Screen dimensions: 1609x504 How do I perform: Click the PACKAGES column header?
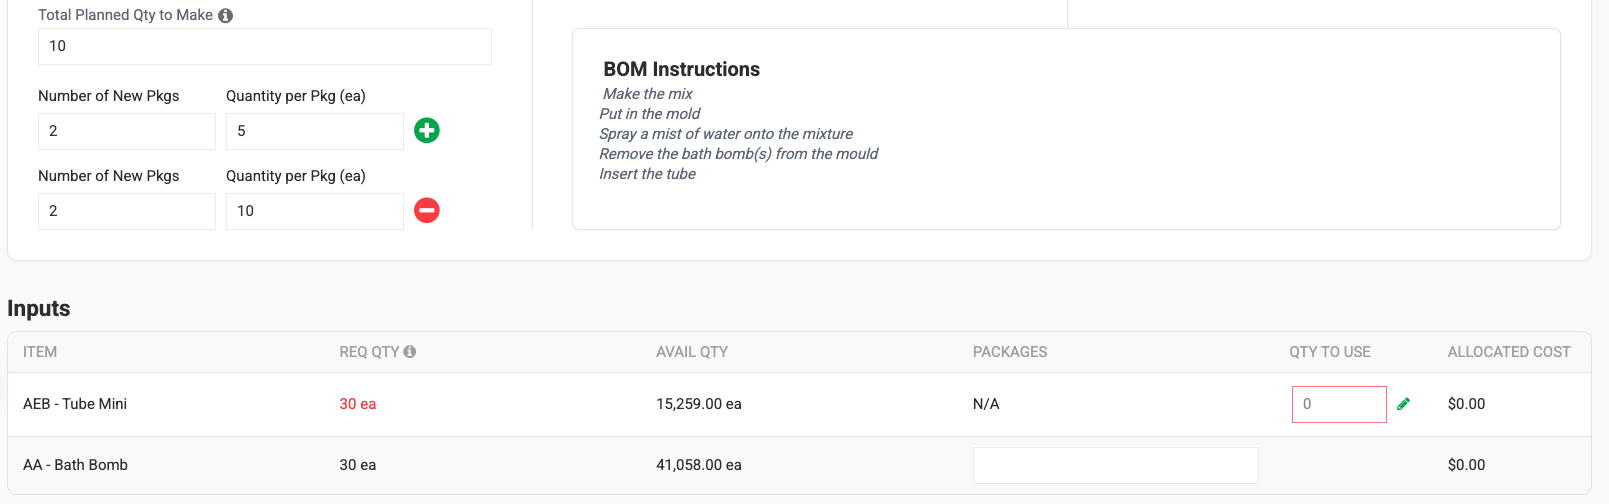1010,352
